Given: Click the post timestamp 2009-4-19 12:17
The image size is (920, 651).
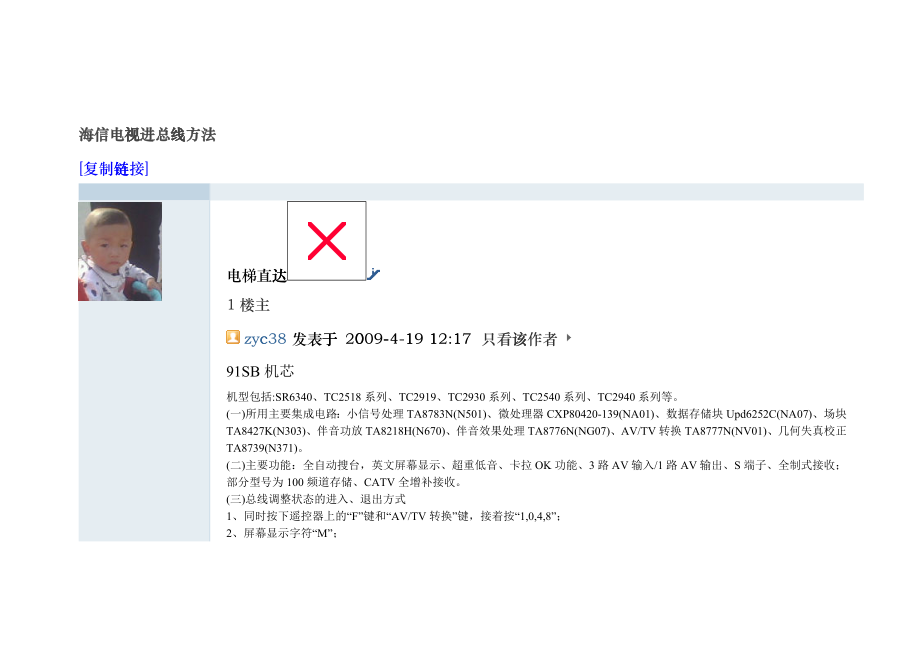Looking at the screenshot, I should 408,339.
